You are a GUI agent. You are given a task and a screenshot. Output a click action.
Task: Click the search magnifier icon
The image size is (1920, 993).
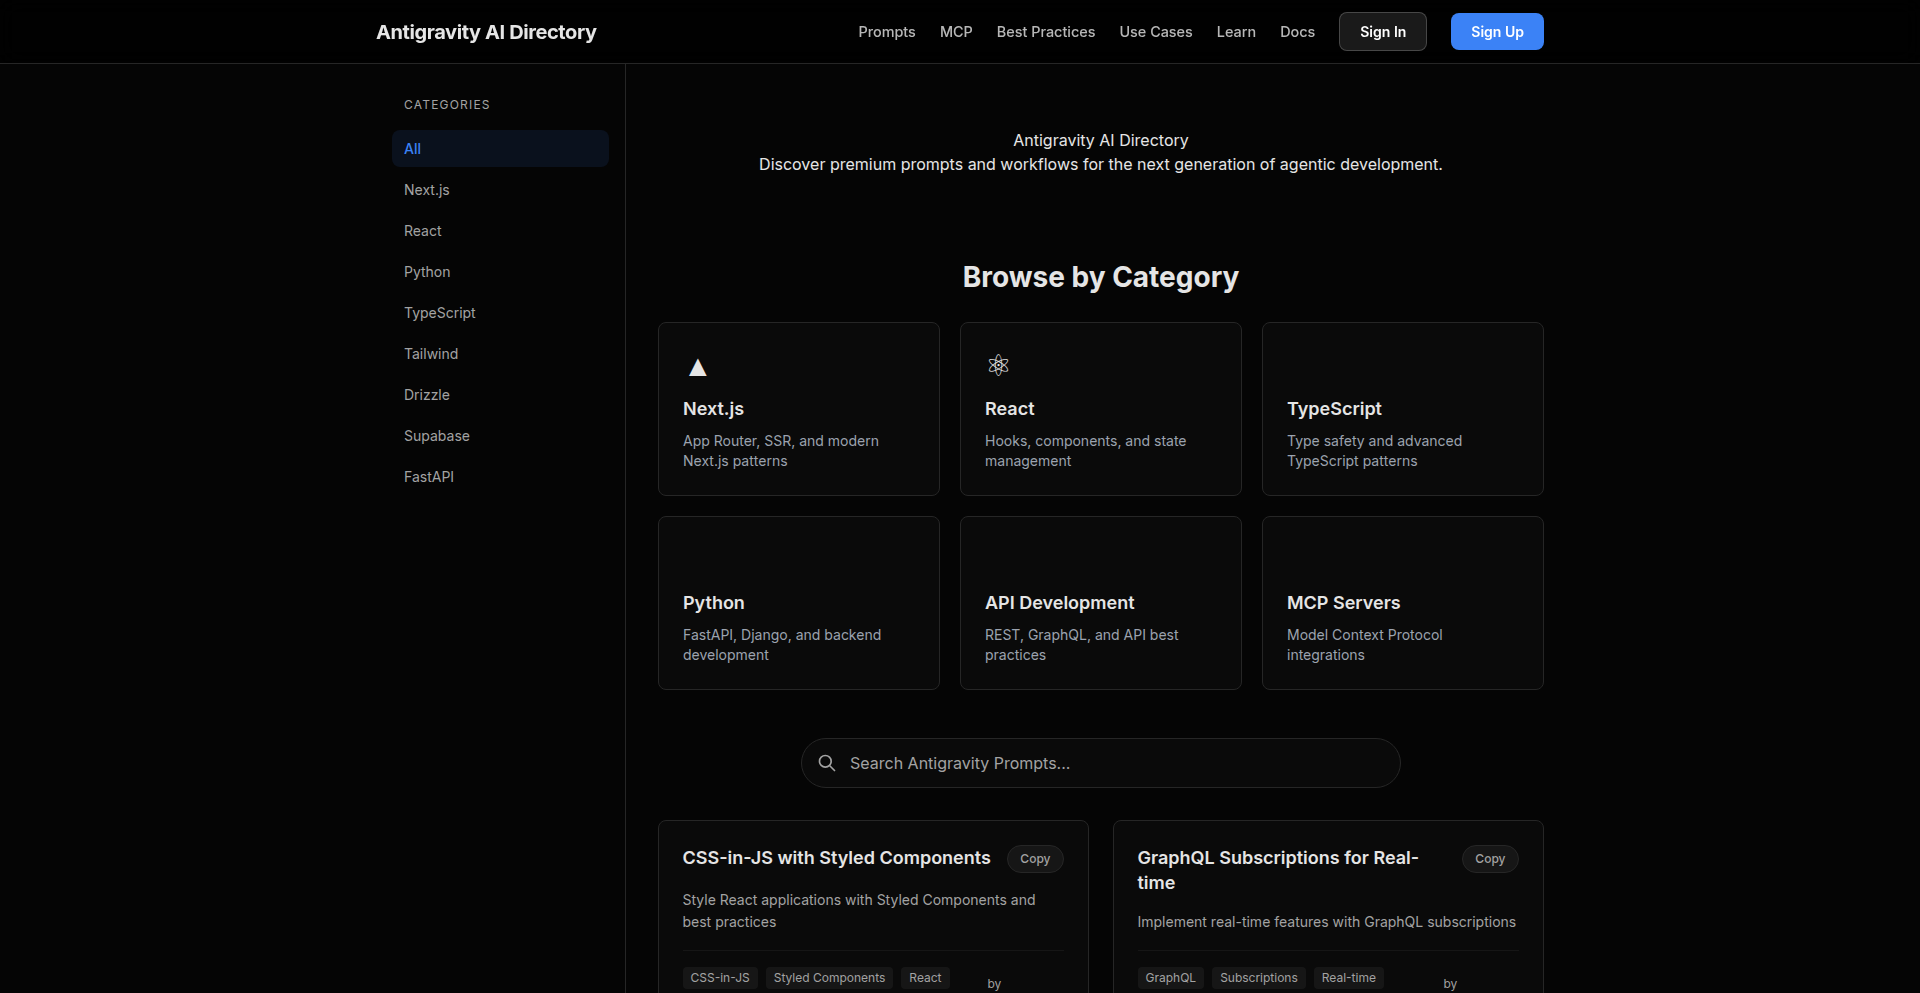click(827, 763)
